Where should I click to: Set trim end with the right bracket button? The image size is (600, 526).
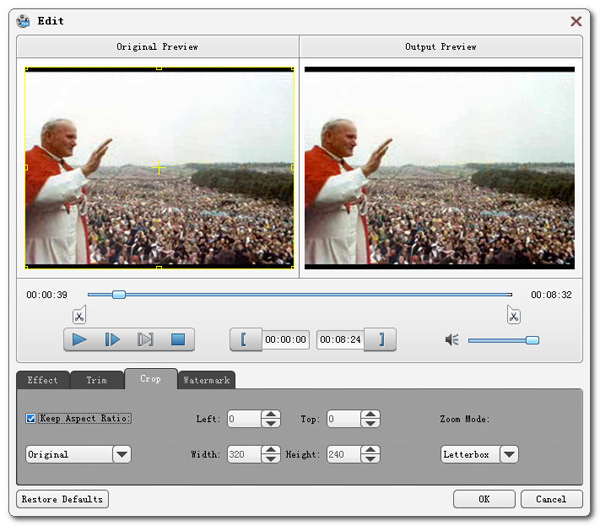pyautogui.click(x=380, y=339)
